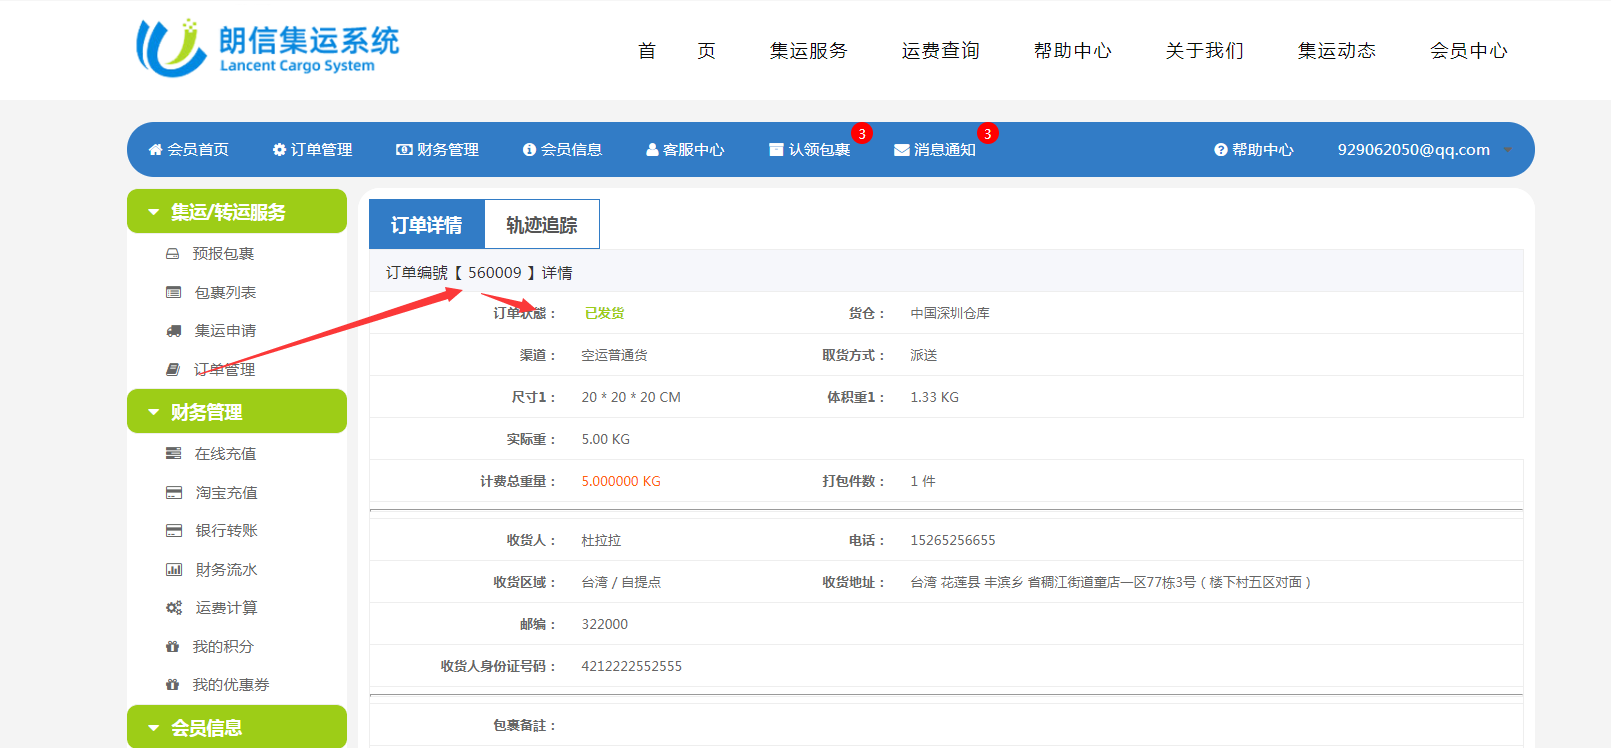Collapse the 财务管理 sidebar section

[236, 412]
